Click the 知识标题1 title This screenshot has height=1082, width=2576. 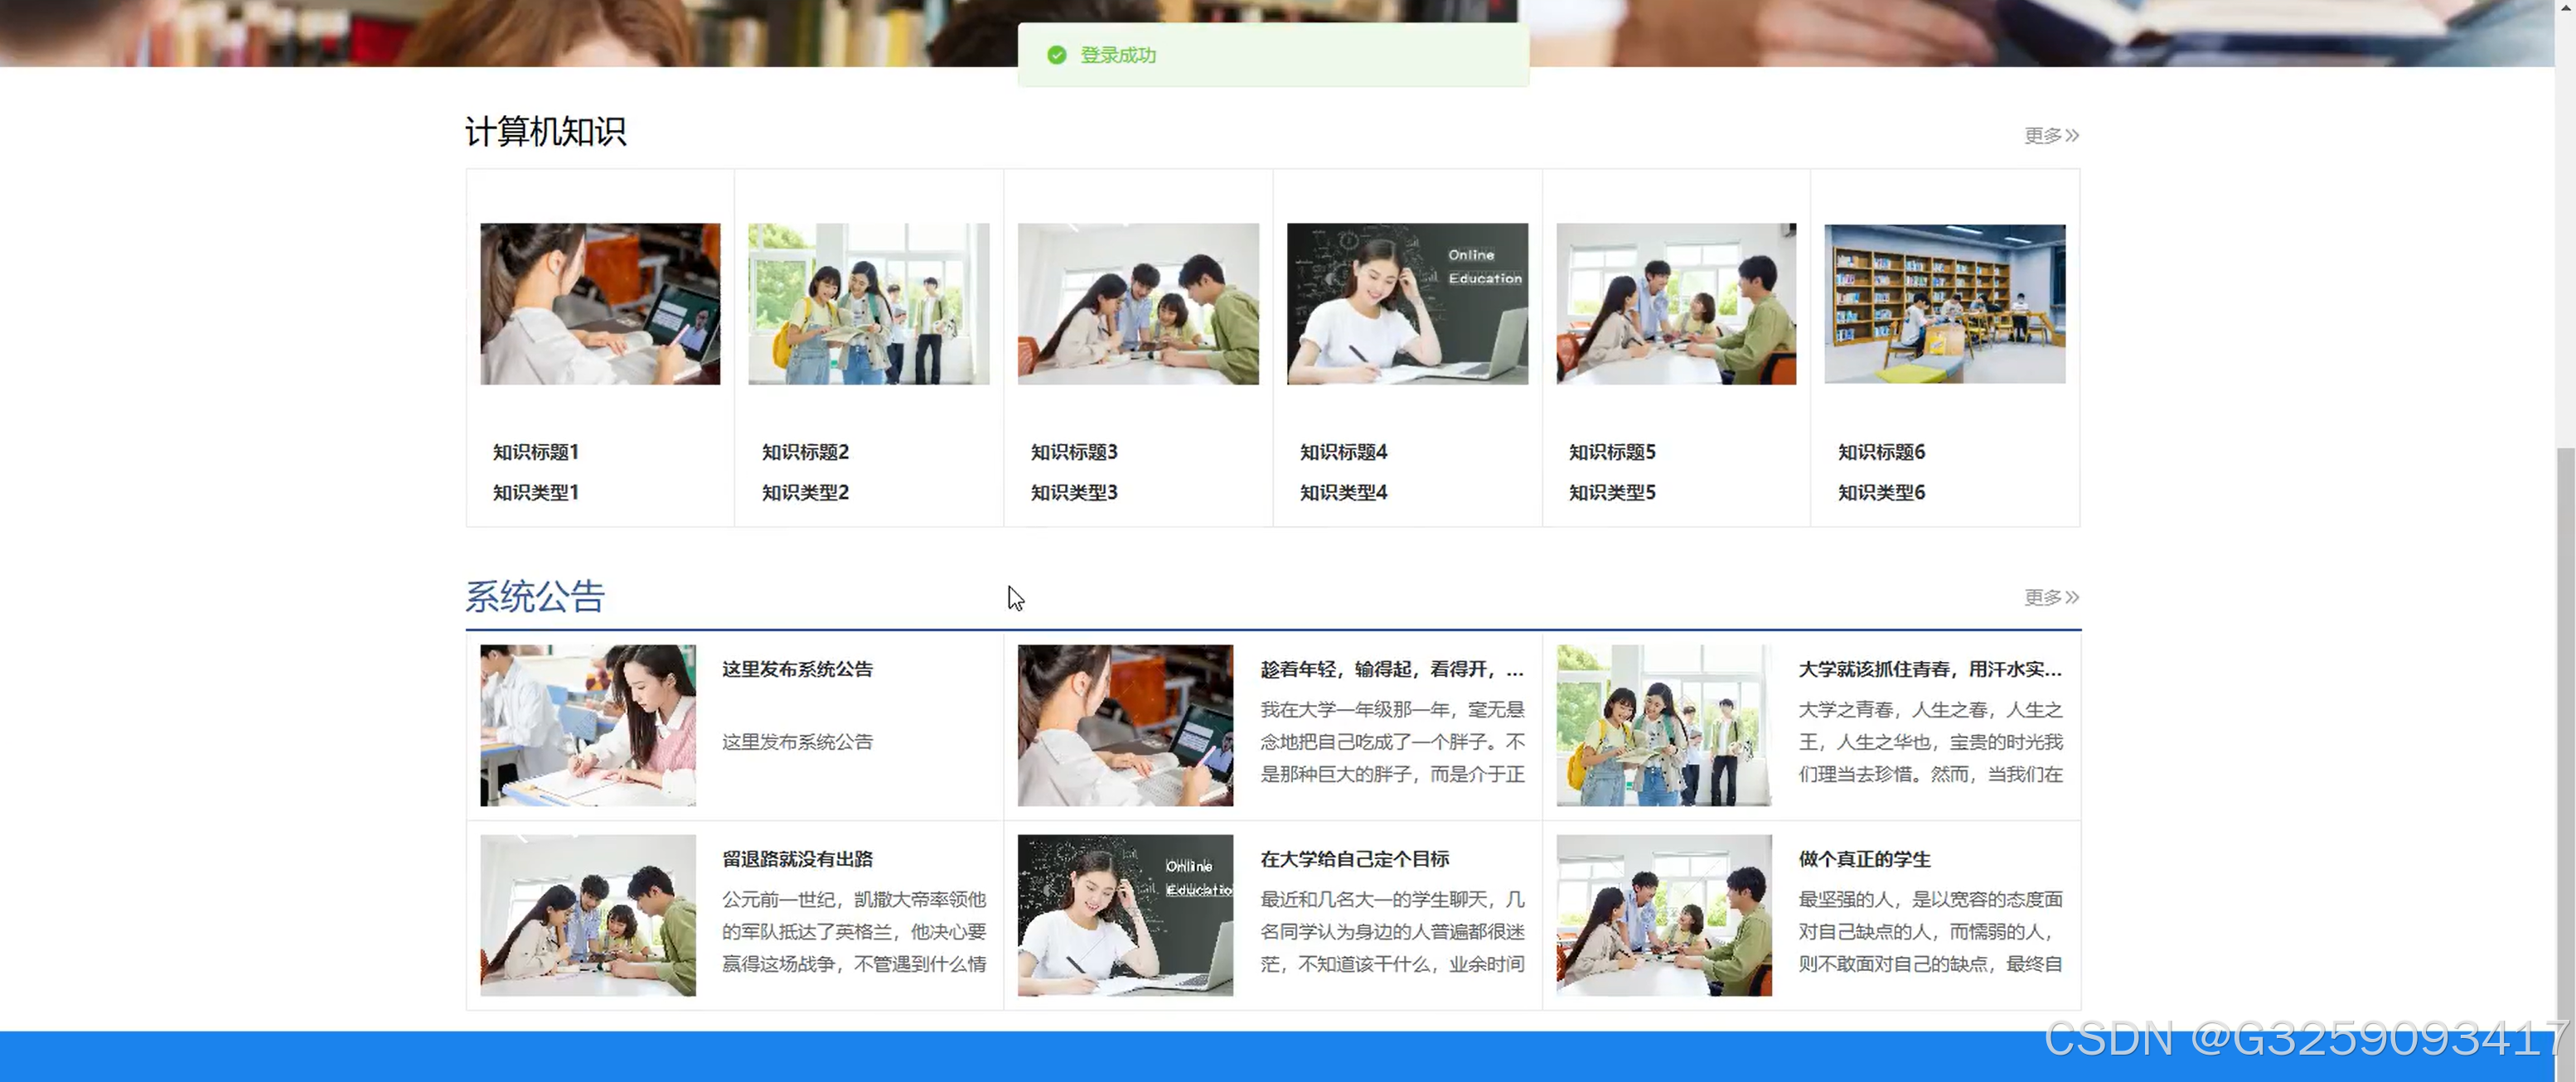(x=536, y=452)
